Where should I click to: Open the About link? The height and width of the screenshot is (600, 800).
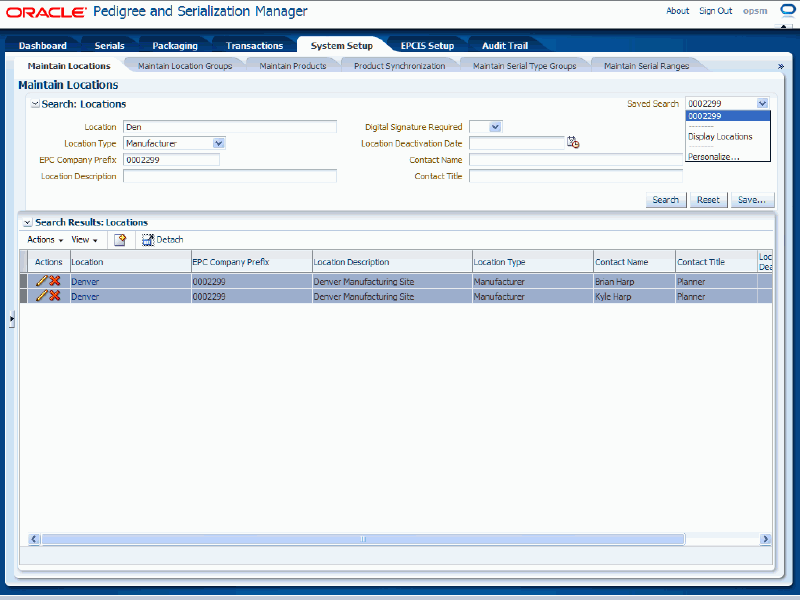(678, 11)
